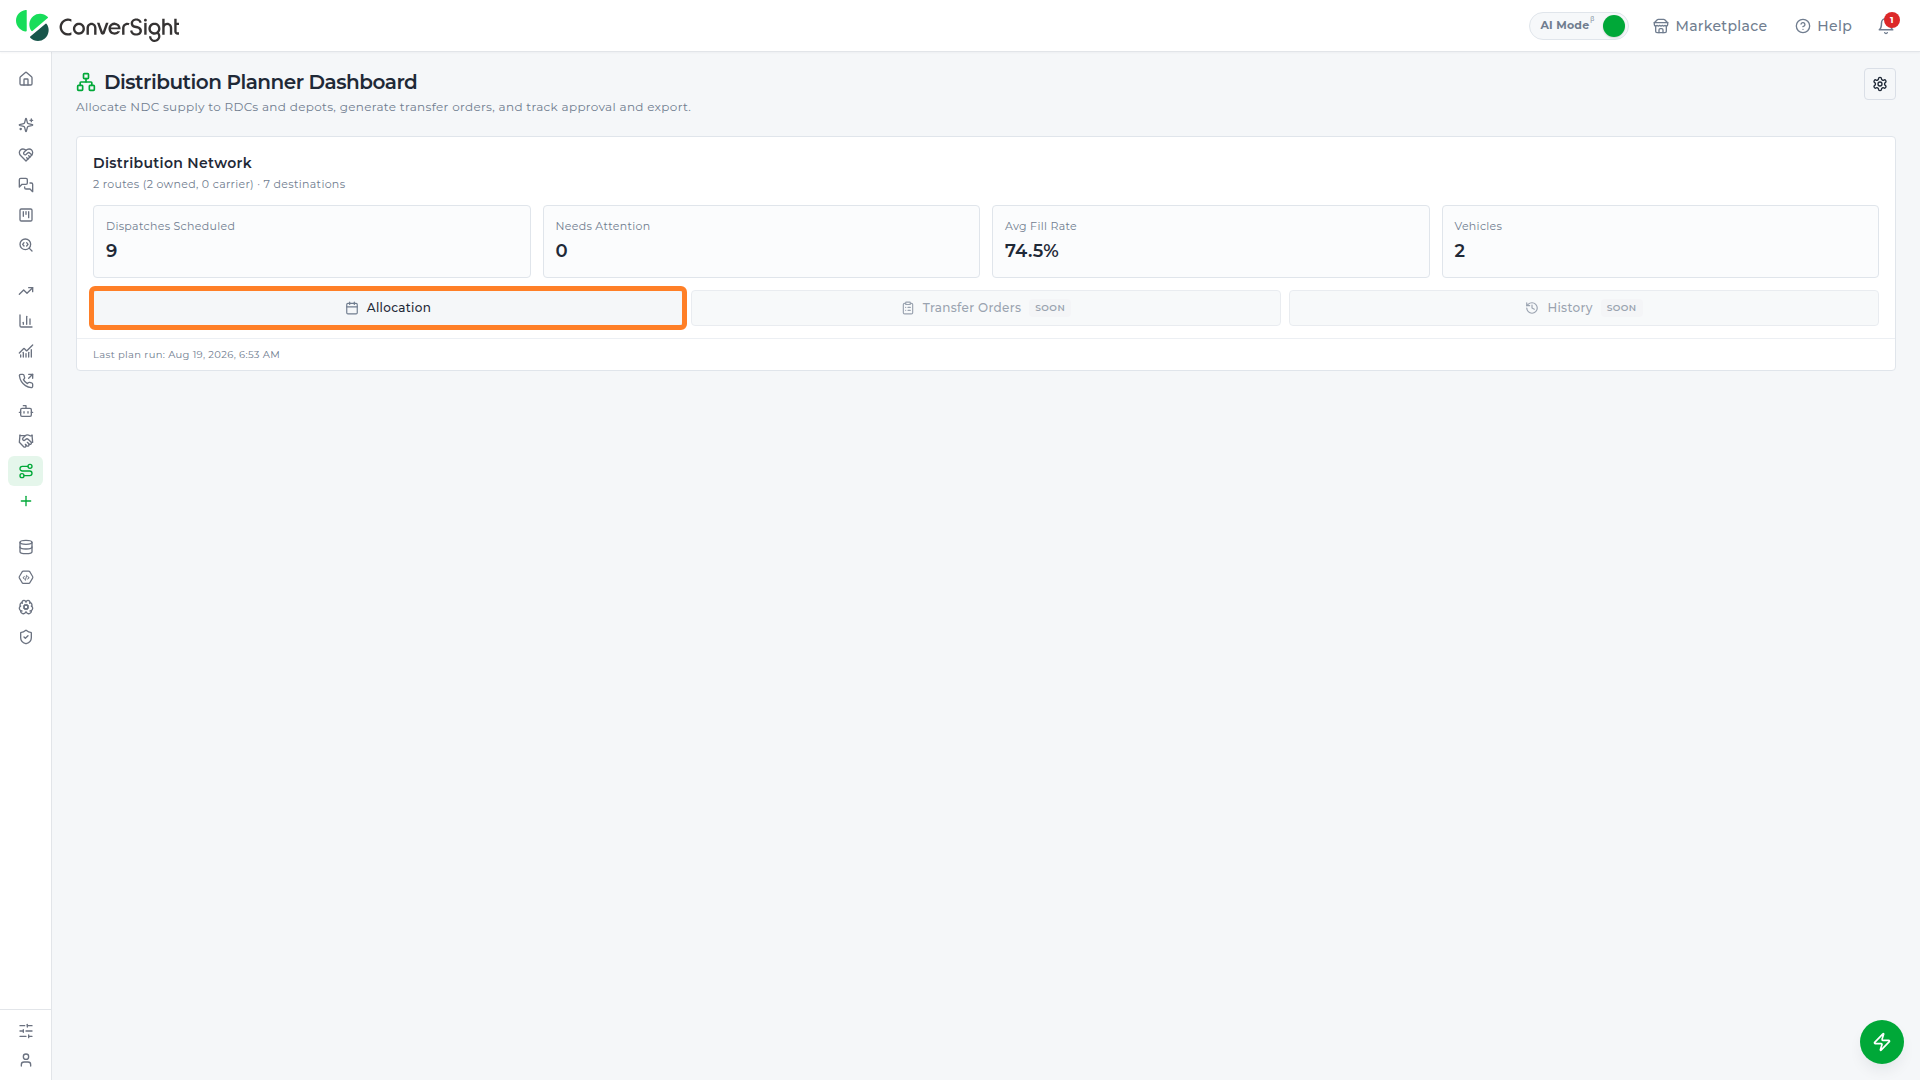This screenshot has height=1080, width=1920.
Task: Click the sparkle AI icon in sidebar
Action: tap(26, 125)
